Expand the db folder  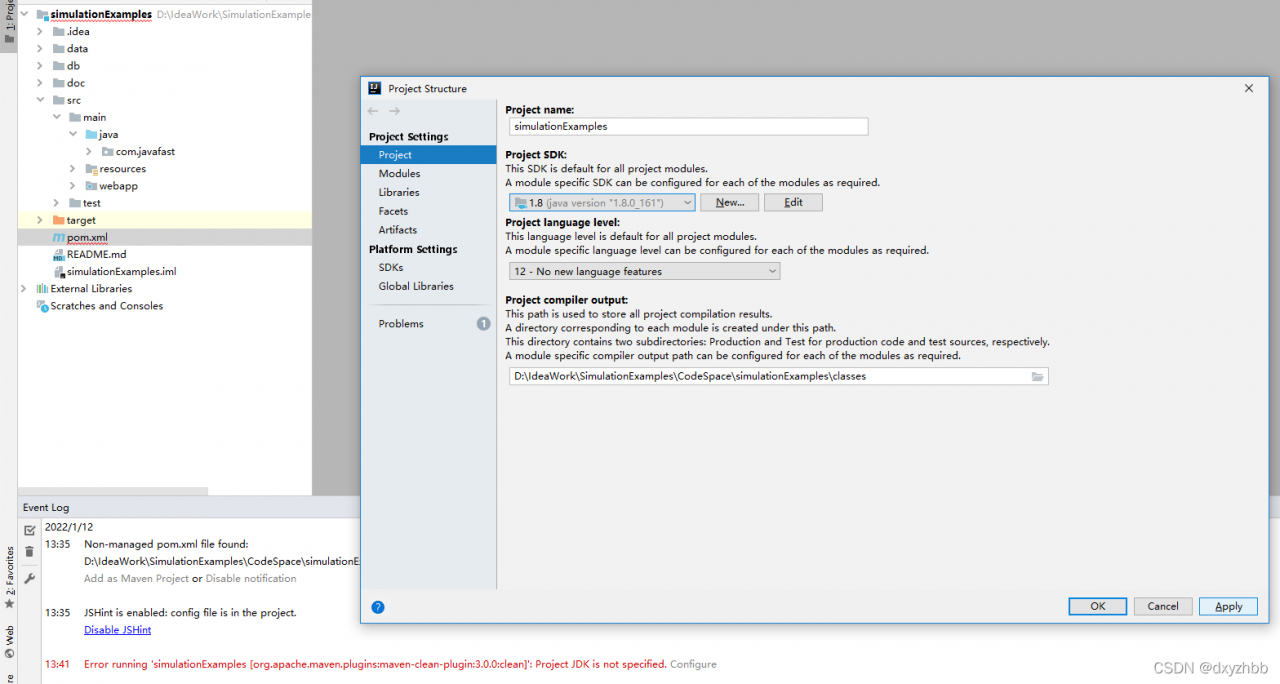click(x=40, y=66)
